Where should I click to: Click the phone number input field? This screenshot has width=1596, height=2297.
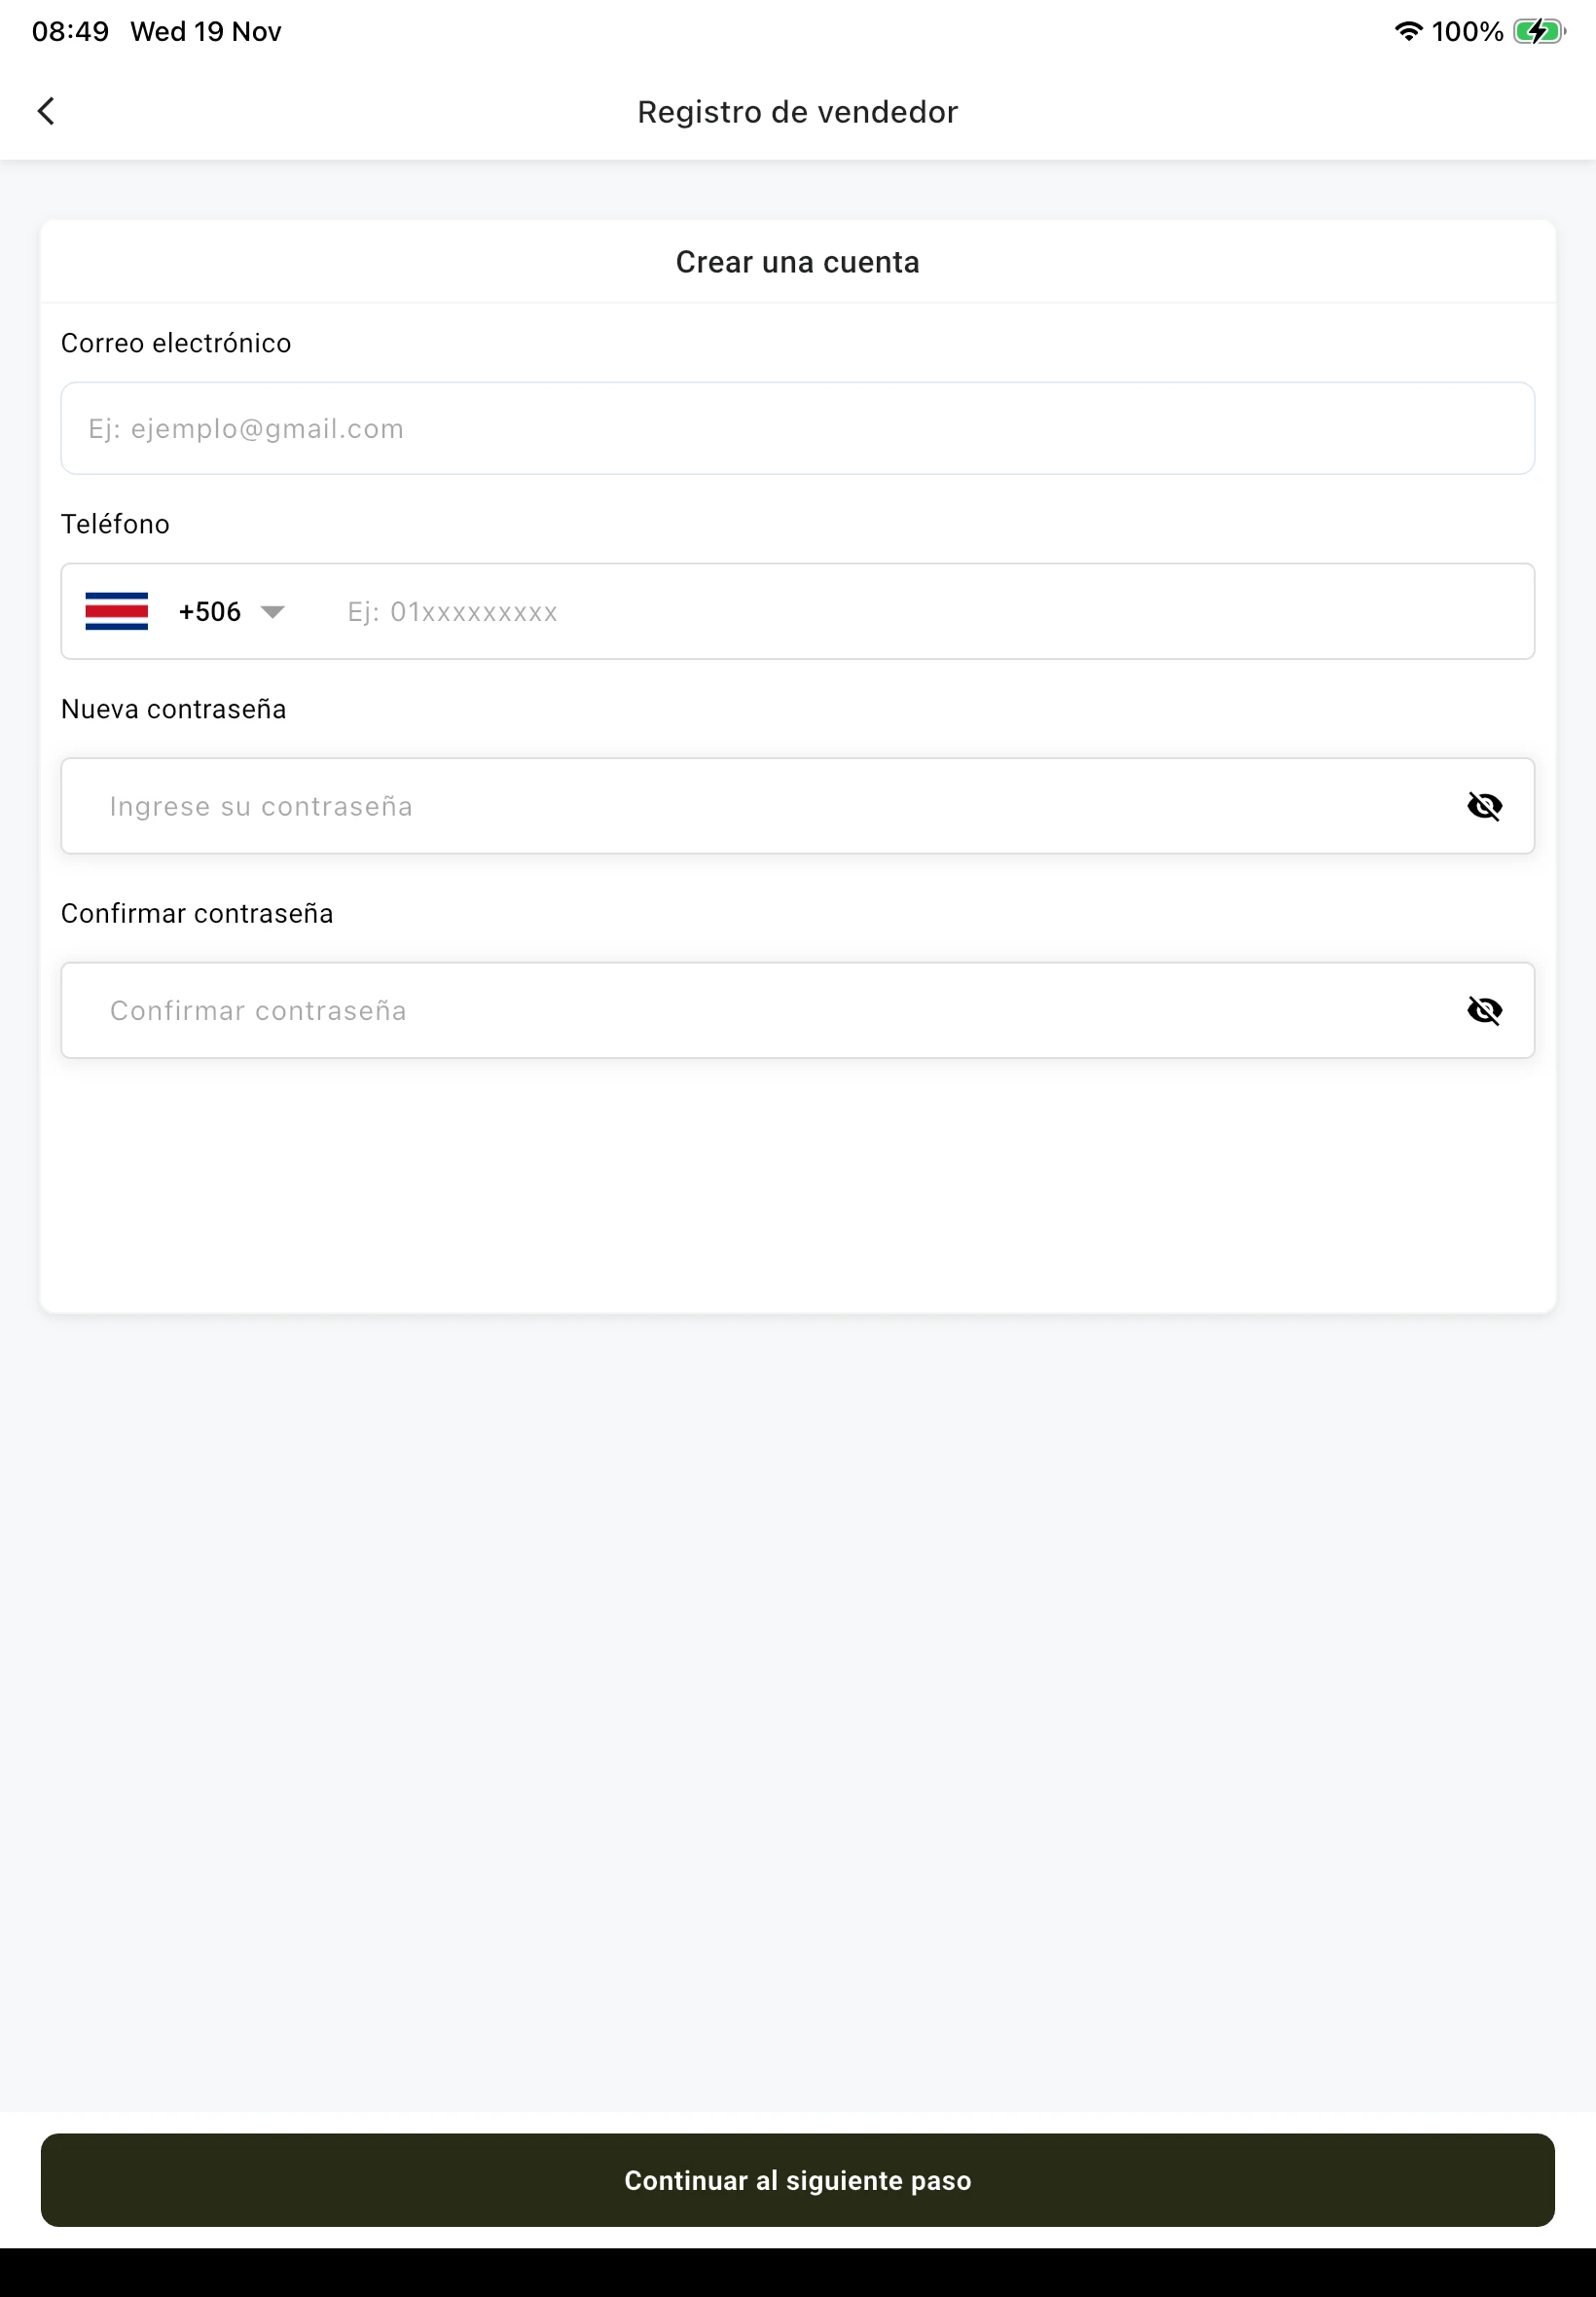point(900,611)
